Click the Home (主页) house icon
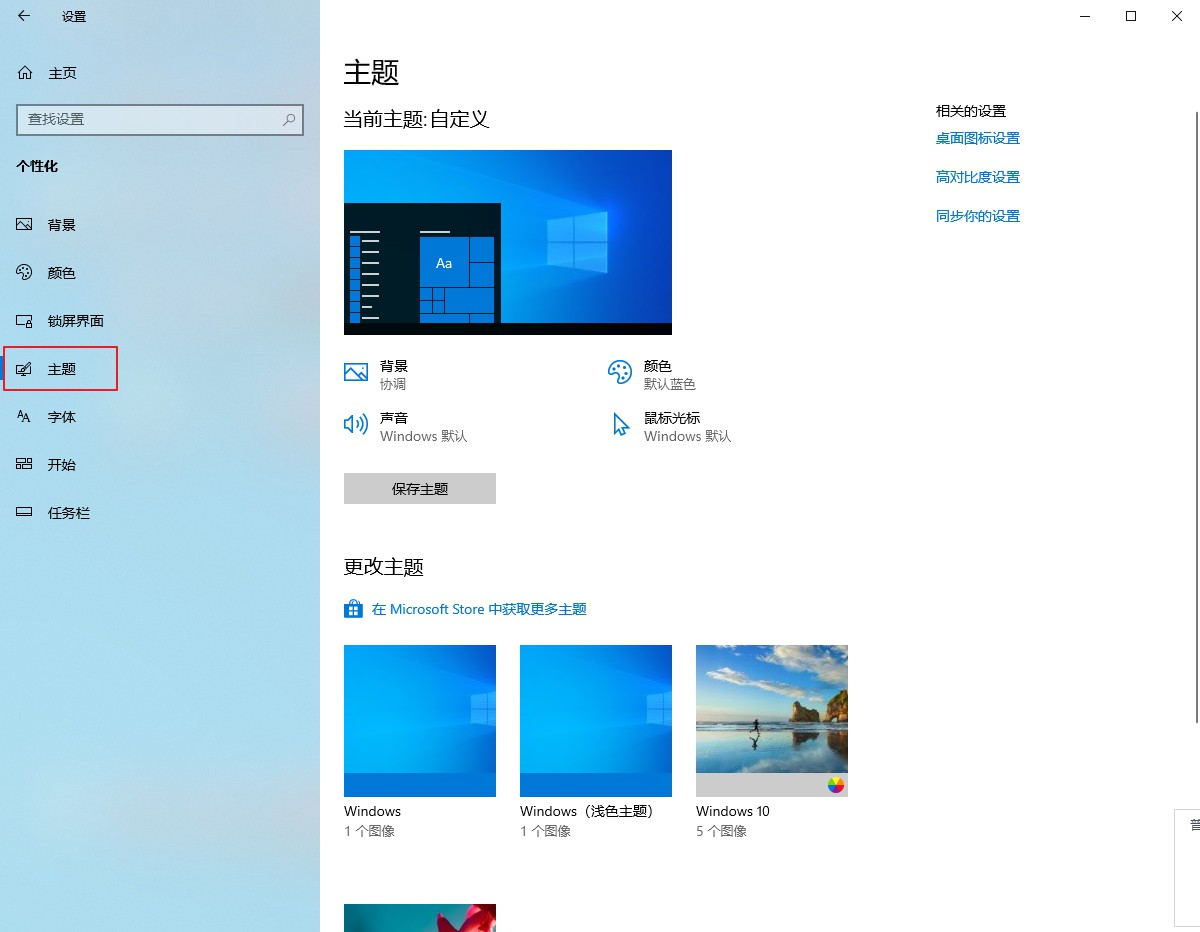Viewport: 1200px width, 932px height. pos(25,73)
